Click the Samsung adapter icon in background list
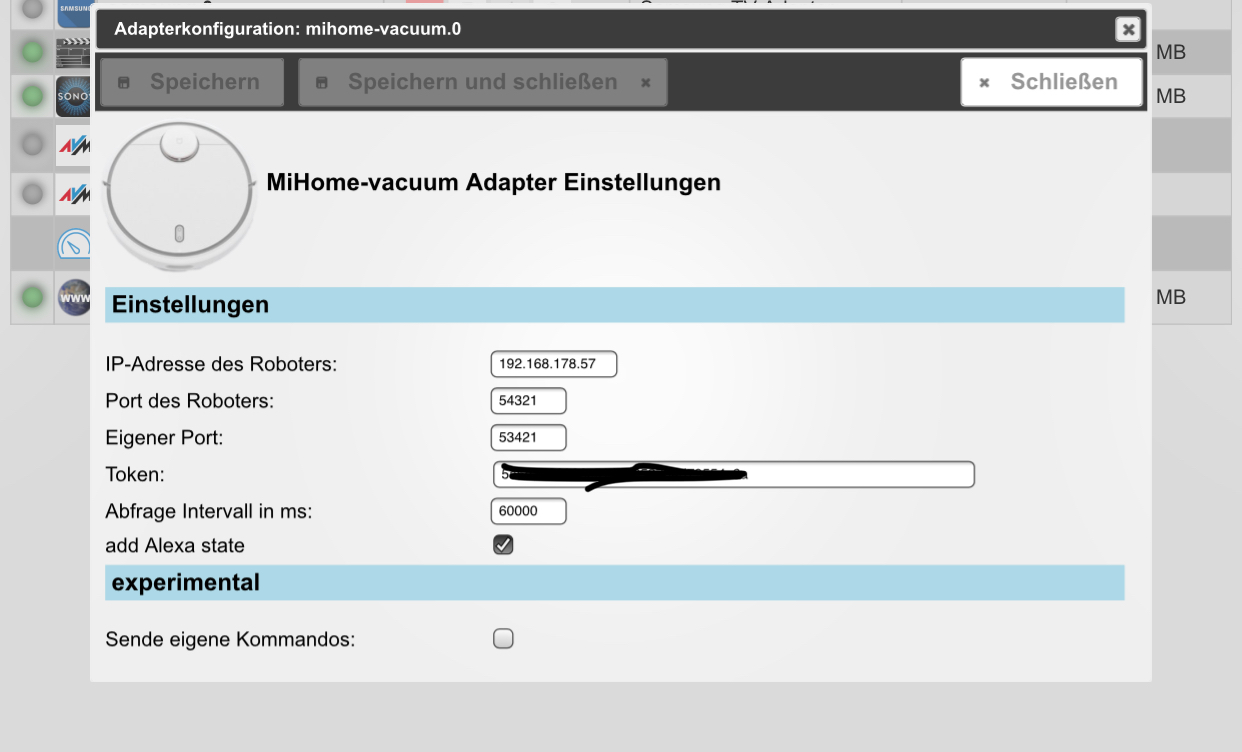 click(73, 12)
